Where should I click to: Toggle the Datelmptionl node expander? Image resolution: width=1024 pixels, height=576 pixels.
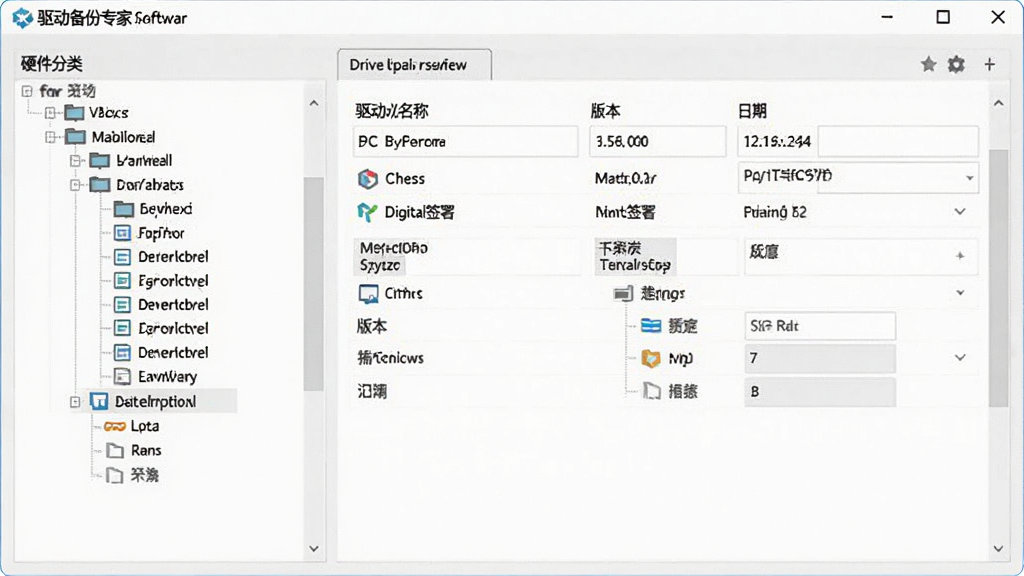[x=75, y=402]
